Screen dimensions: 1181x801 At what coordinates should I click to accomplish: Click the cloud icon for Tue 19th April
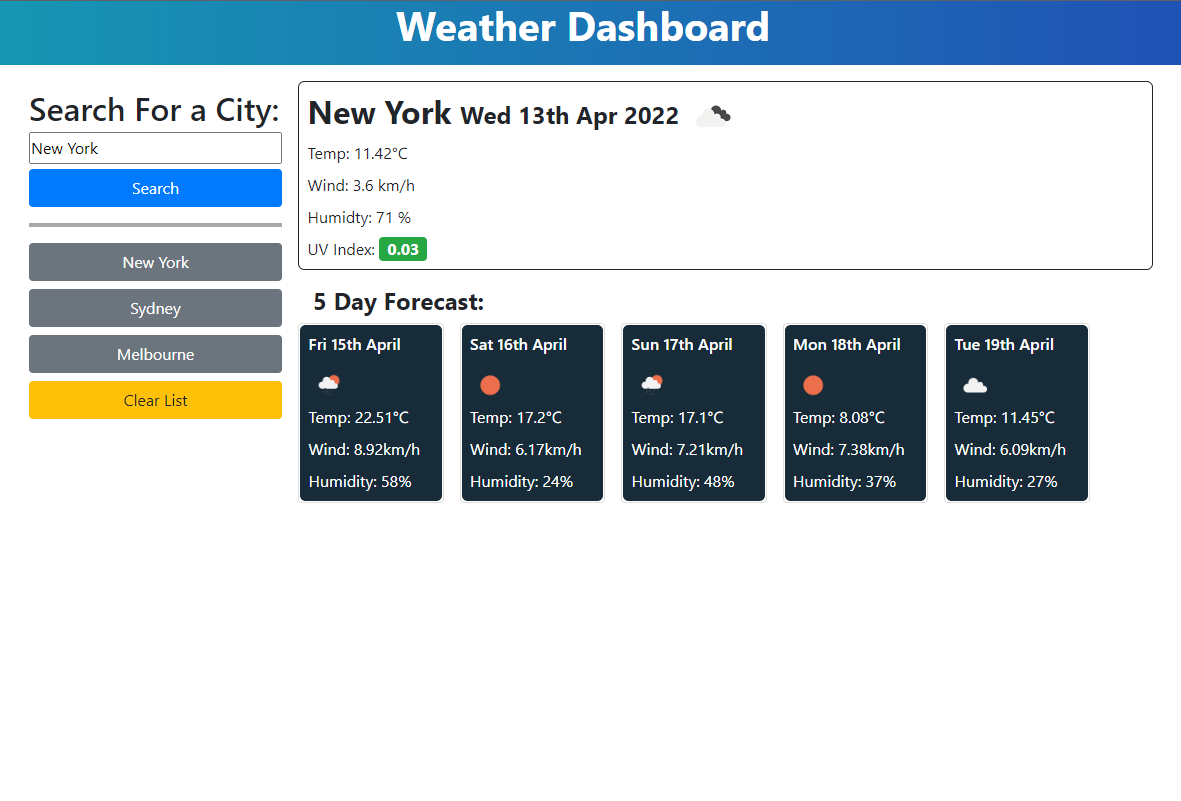point(975,385)
